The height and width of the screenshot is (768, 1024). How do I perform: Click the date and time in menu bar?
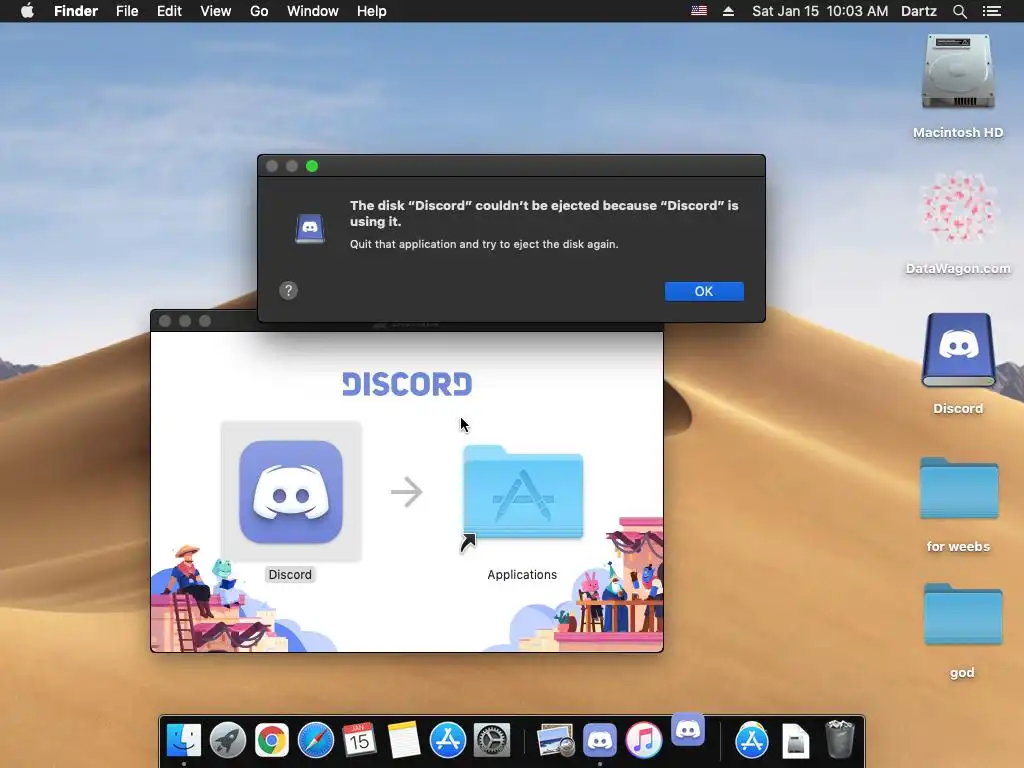820,11
